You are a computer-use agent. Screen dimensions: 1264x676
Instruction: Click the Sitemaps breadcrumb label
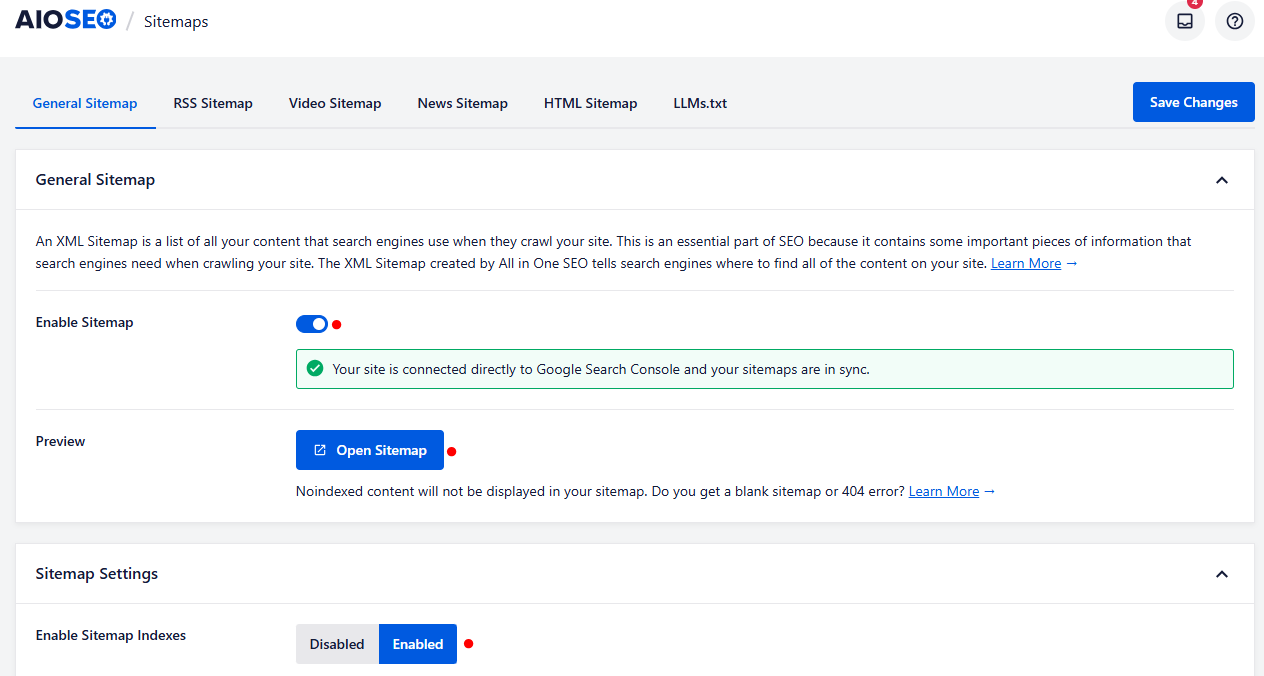pyautogui.click(x=175, y=21)
